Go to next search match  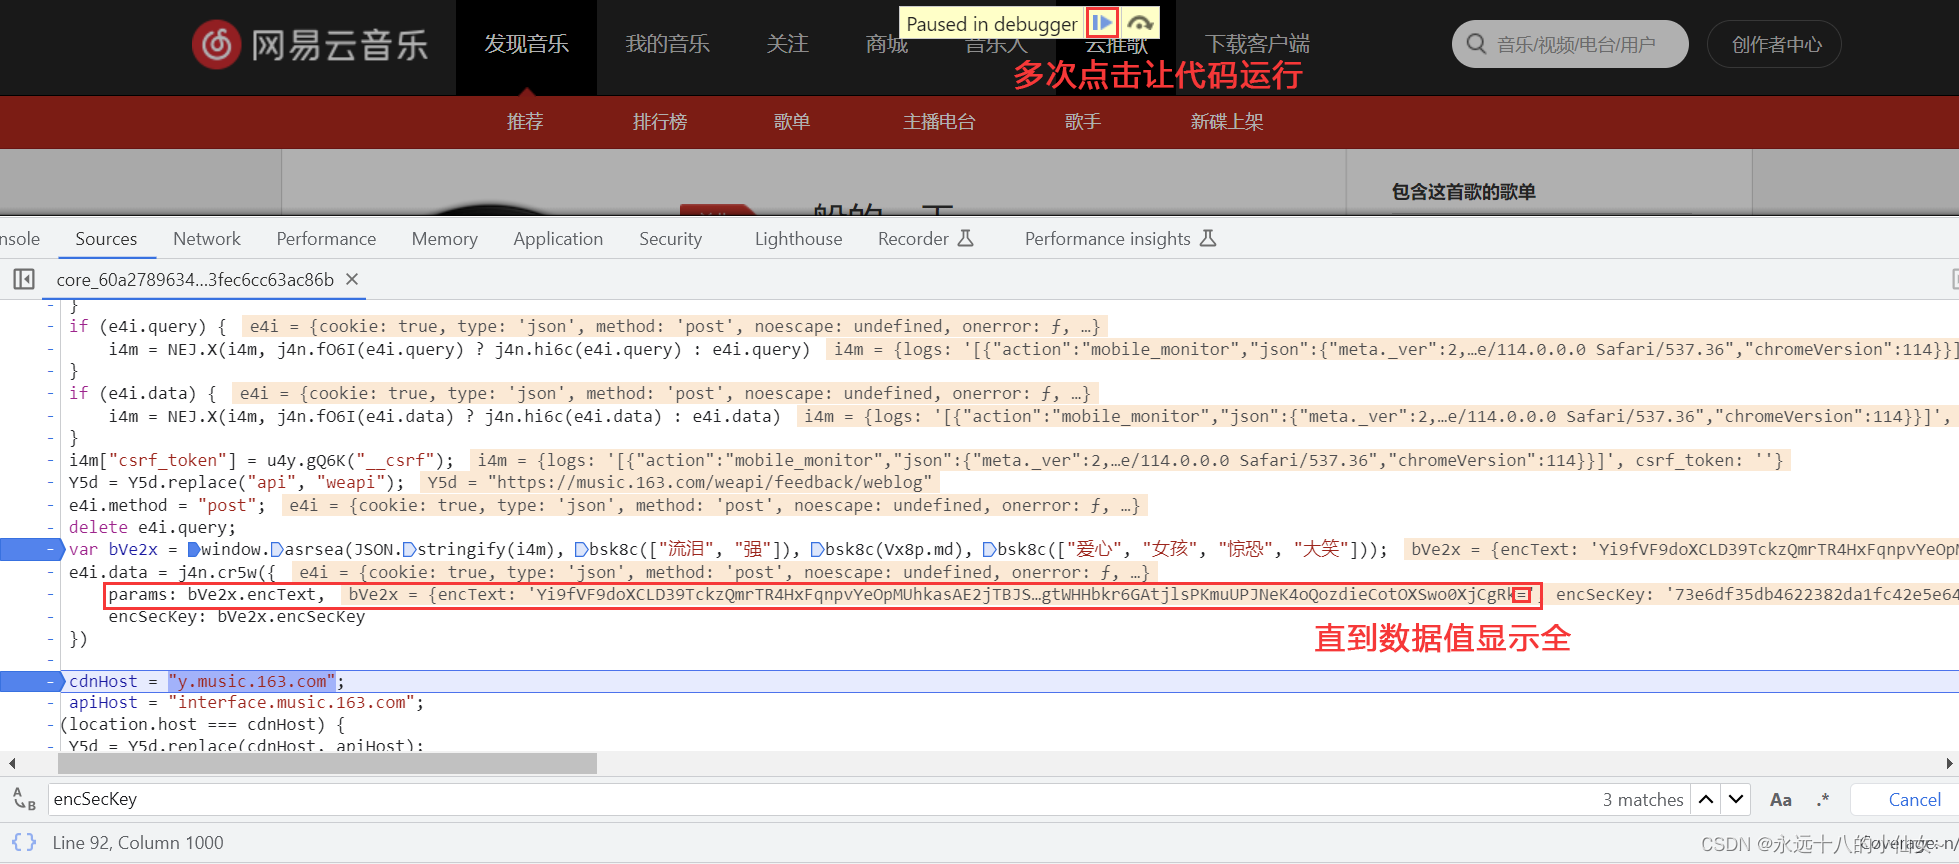click(x=1736, y=799)
